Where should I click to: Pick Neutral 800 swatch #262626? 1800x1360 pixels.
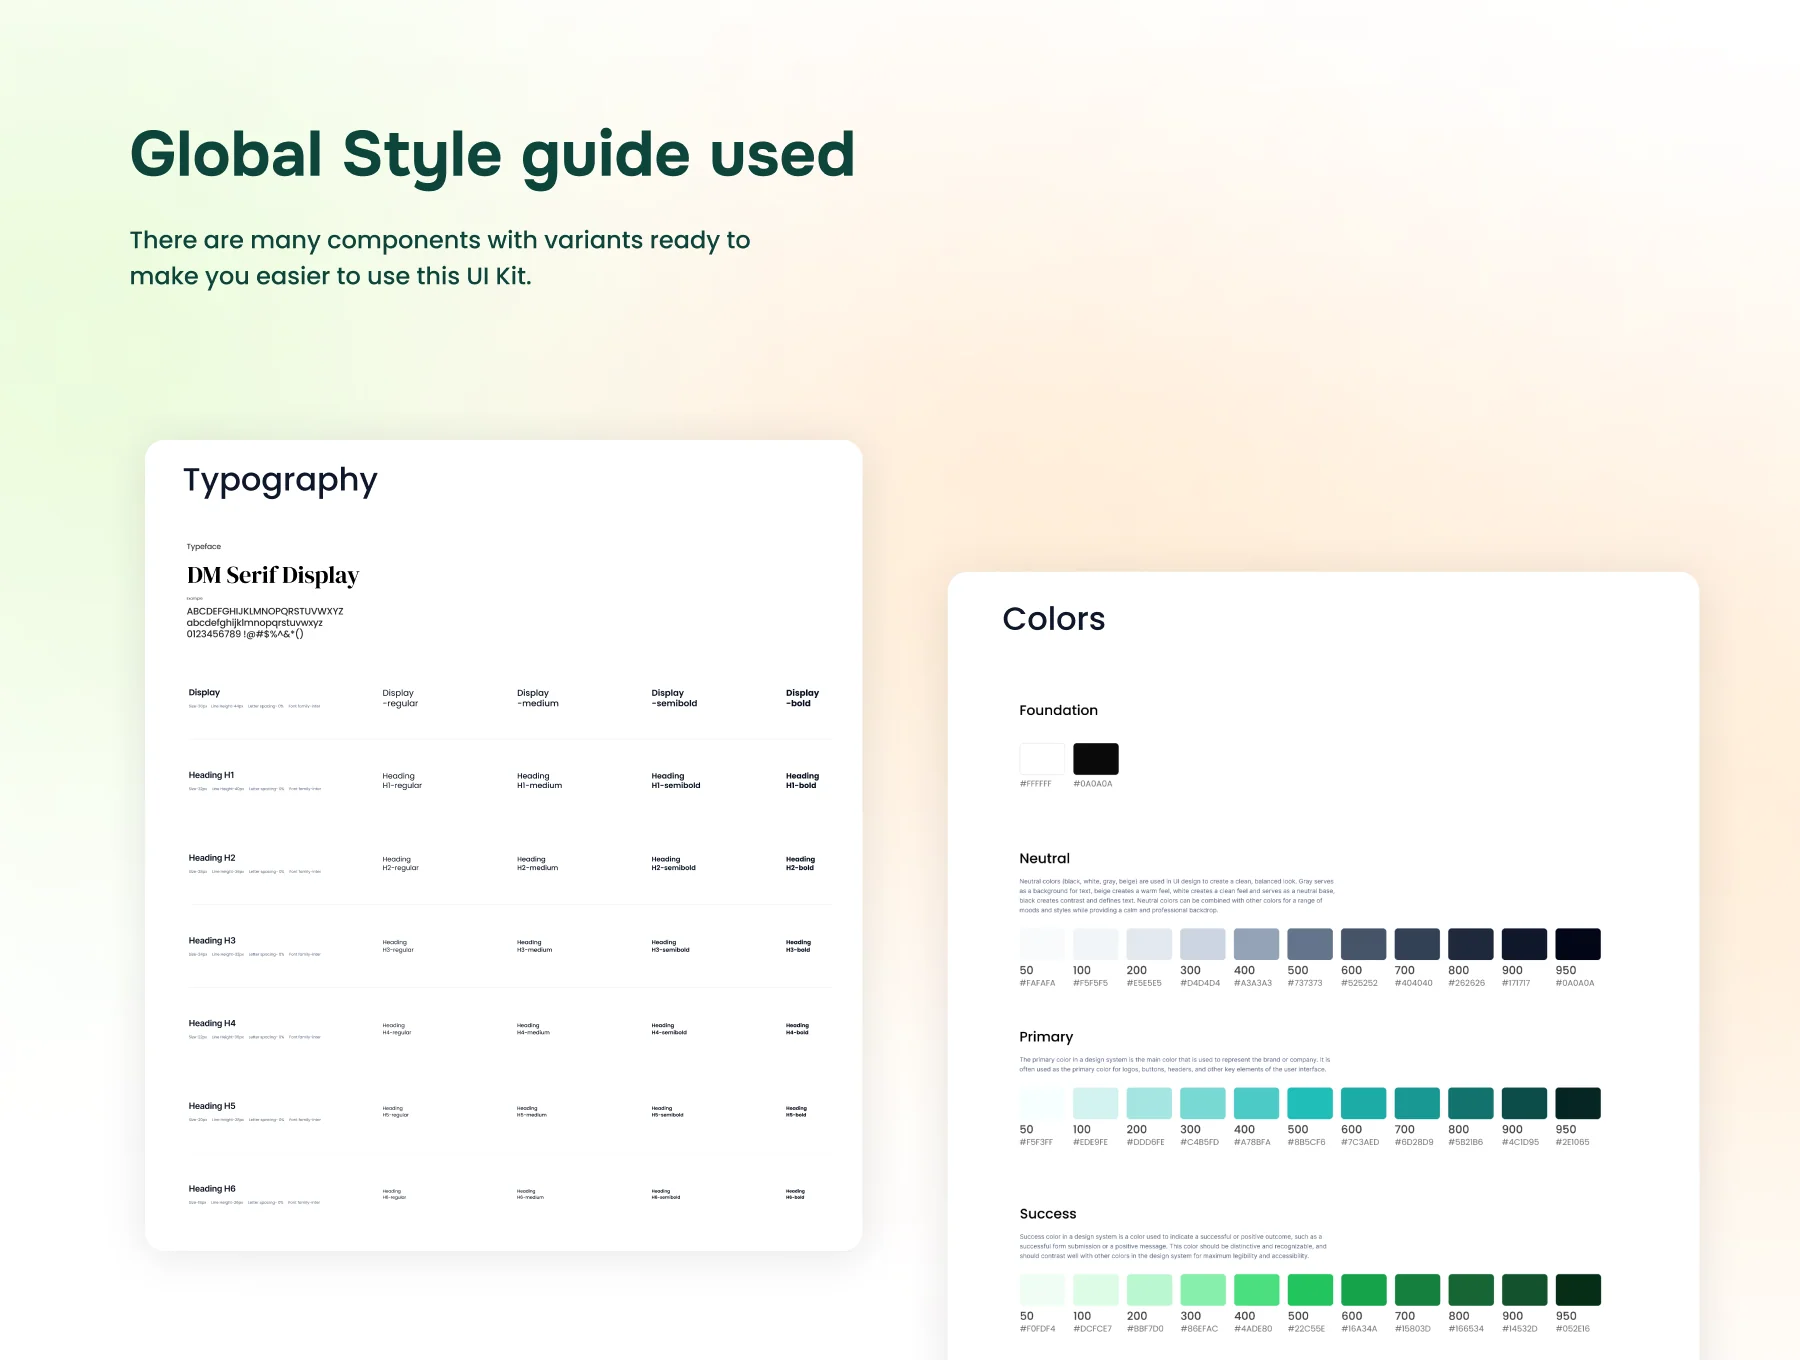(x=1471, y=944)
